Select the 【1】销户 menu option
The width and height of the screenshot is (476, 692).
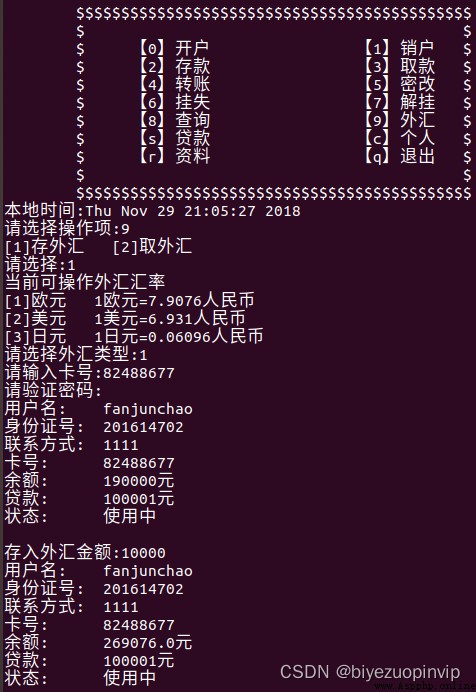[399, 48]
